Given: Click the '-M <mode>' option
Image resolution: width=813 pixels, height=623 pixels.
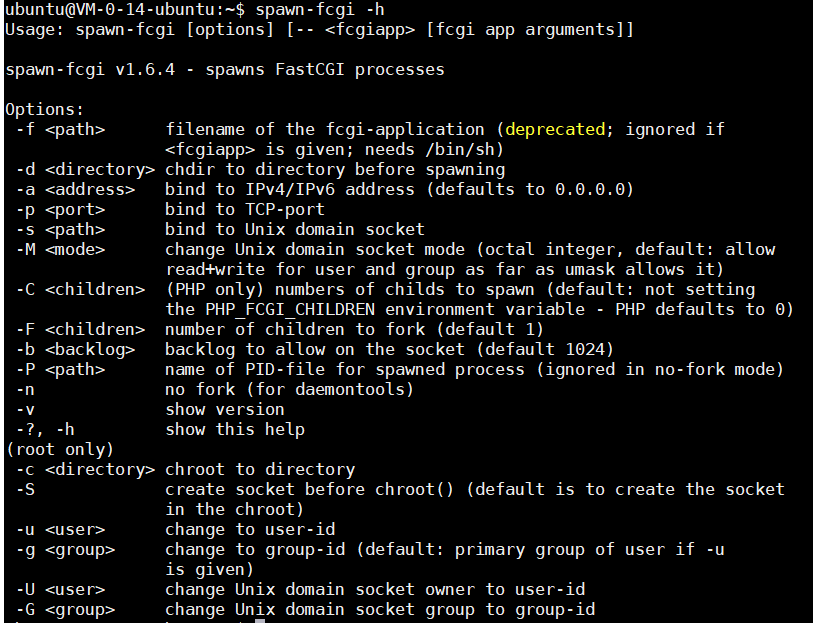Looking at the screenshot, I should [60, 249].
